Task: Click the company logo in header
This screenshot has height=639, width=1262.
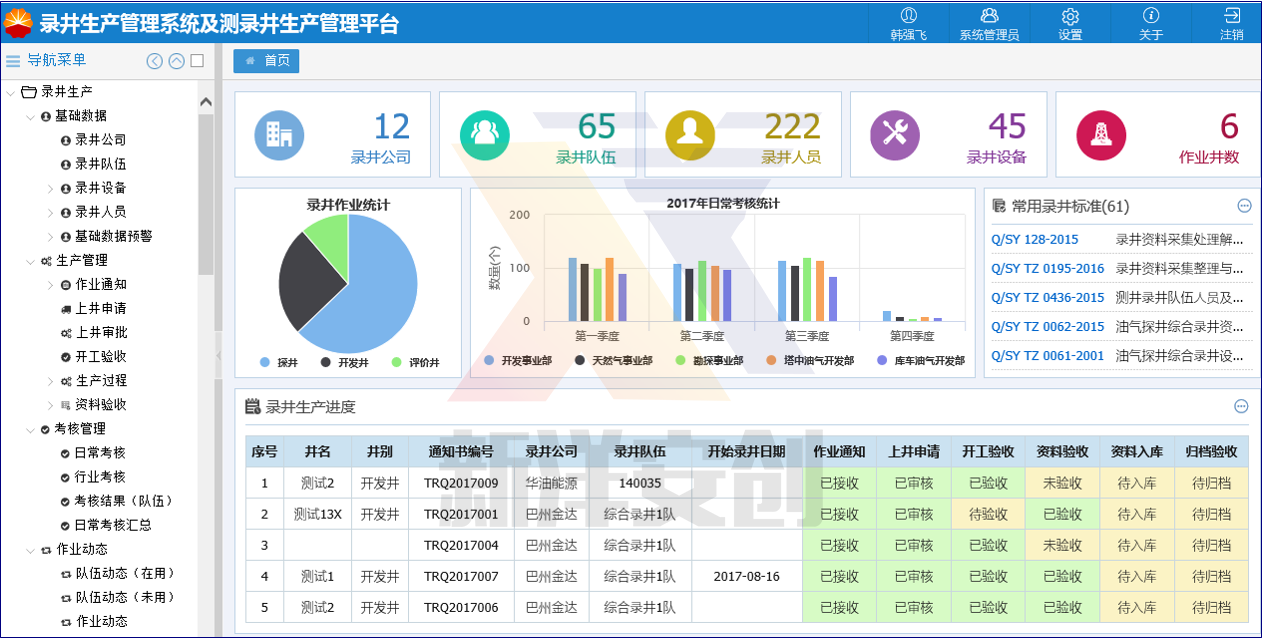Action: click(18, 21)
